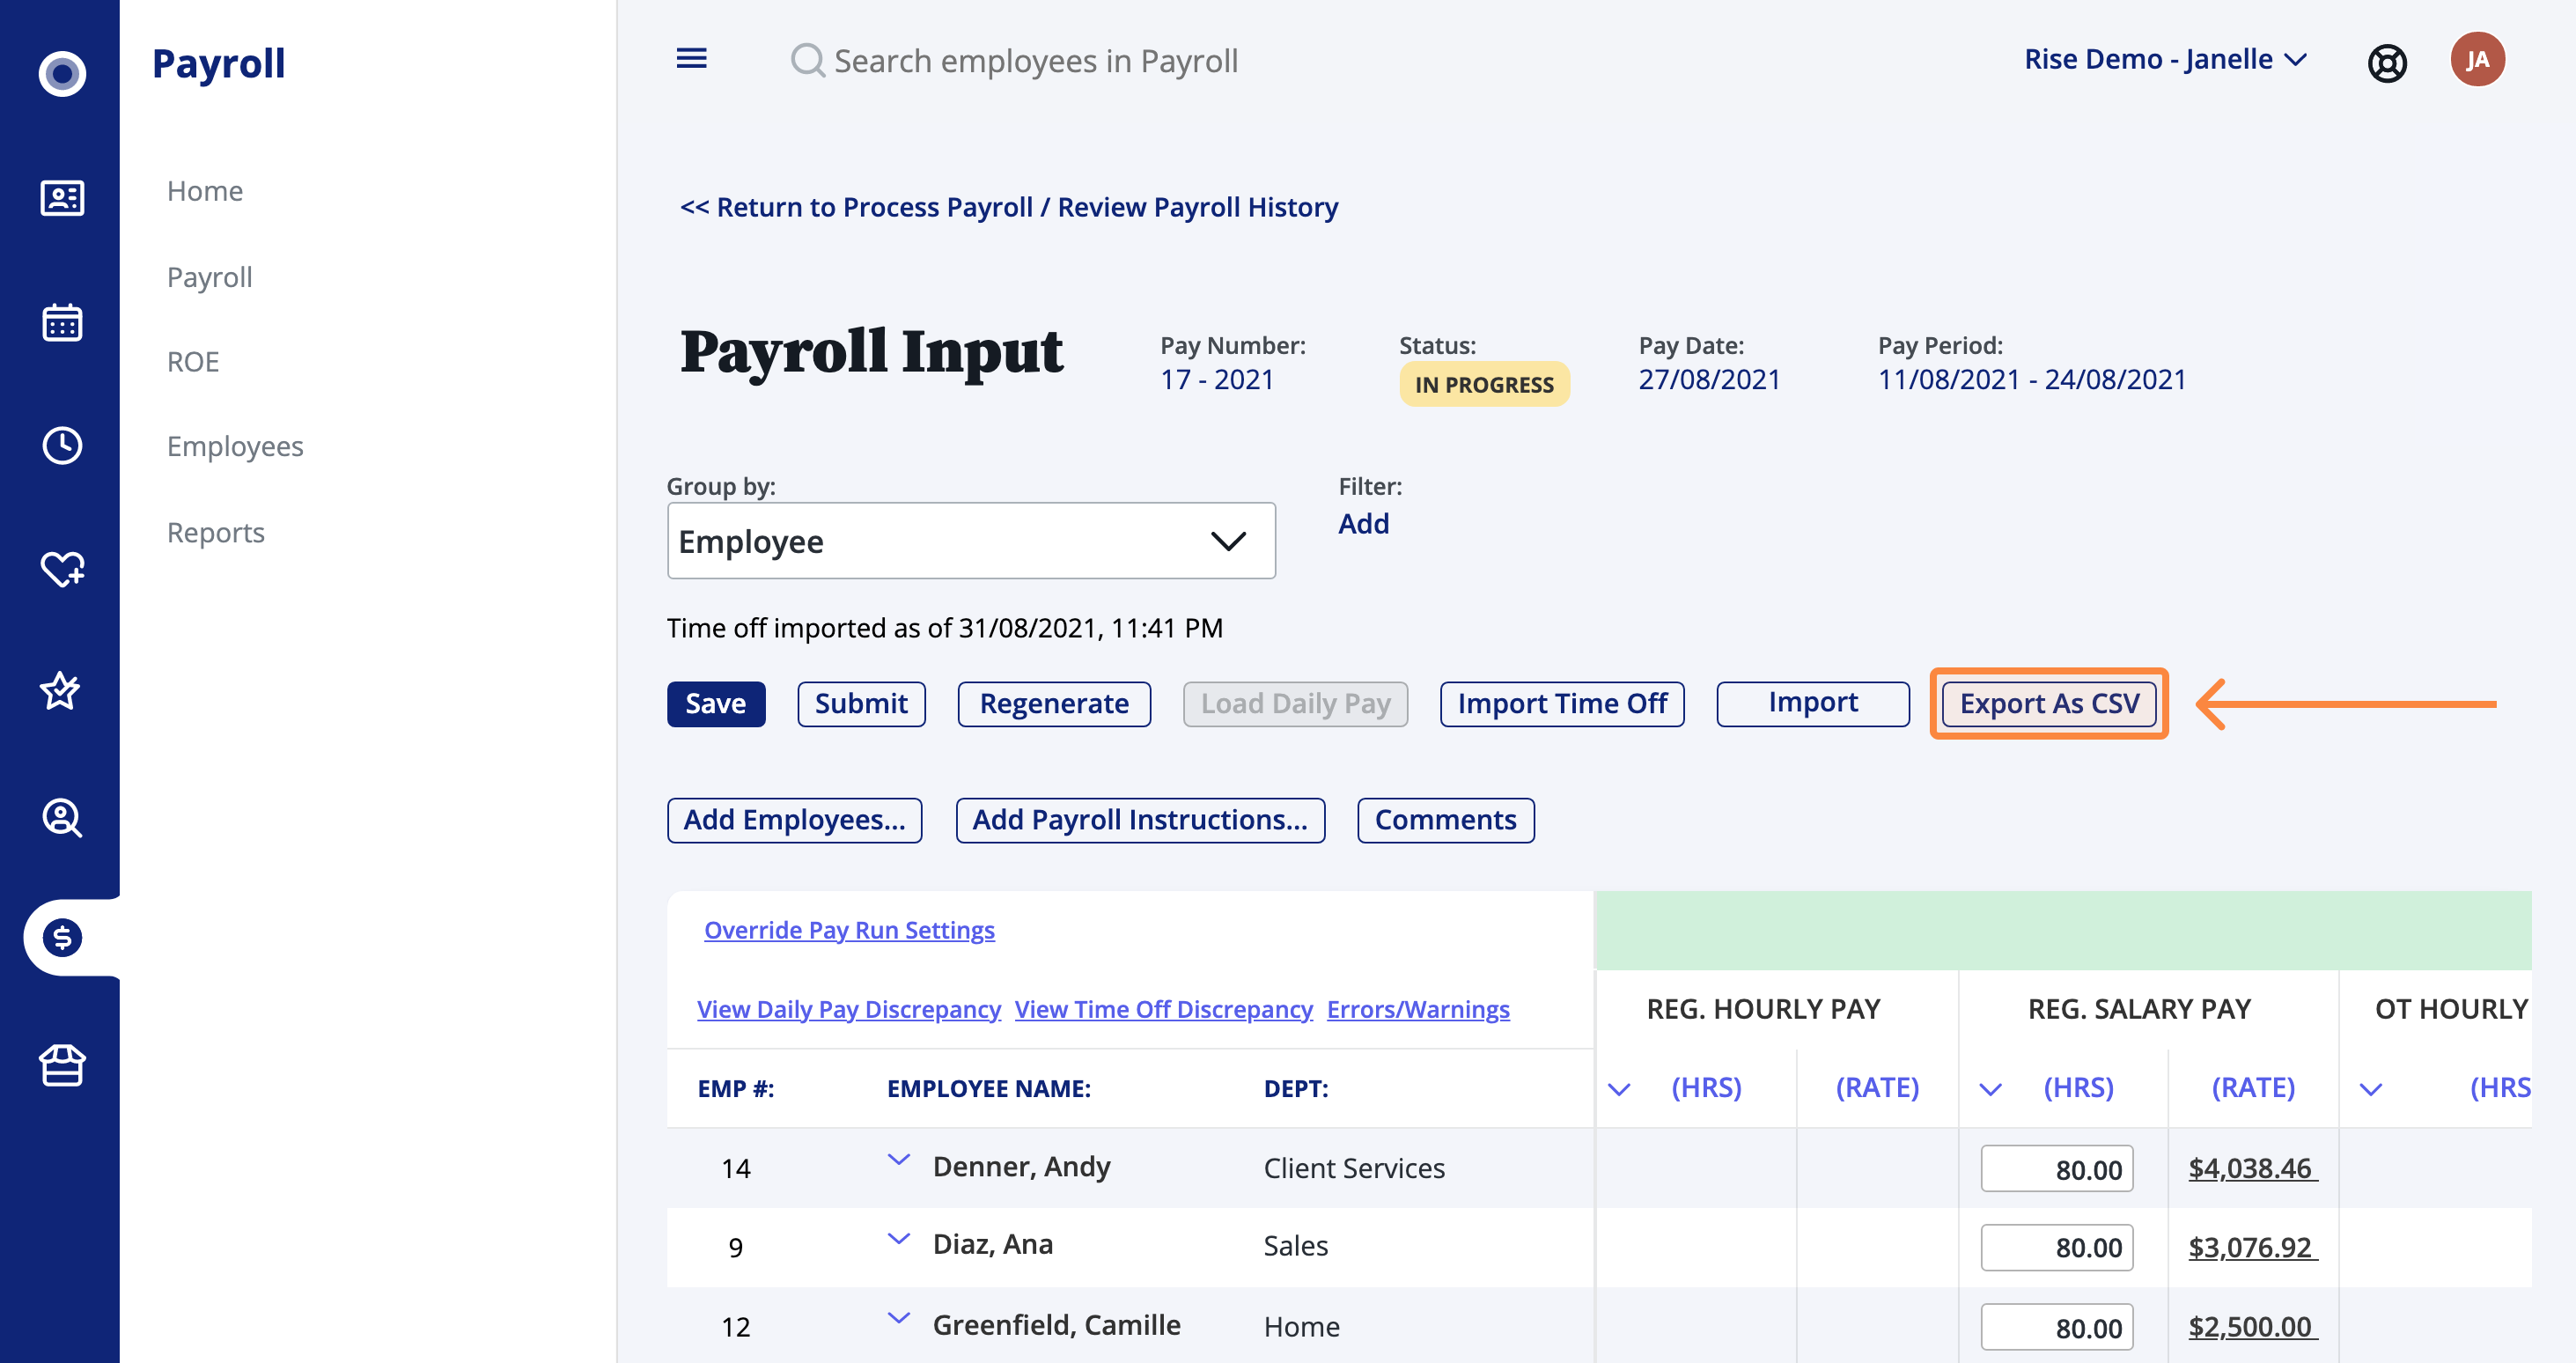Viewport: 2576px width, 1363px height.
Task: Add a filter via Add link
Action: point(1363,523)
